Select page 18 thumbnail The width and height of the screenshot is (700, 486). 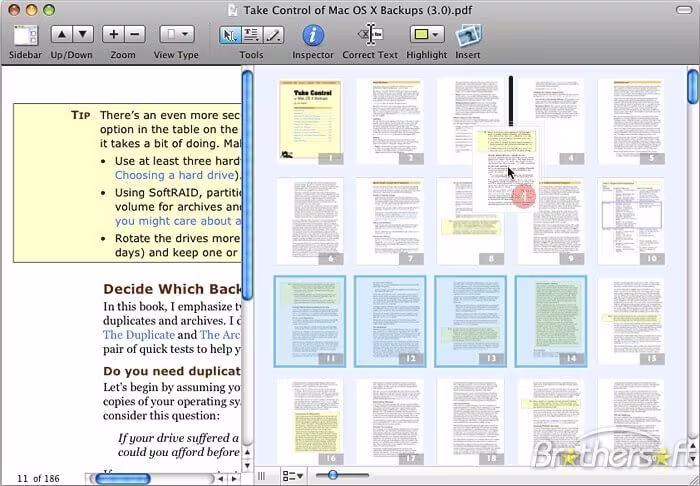click(x=471, y=421)
